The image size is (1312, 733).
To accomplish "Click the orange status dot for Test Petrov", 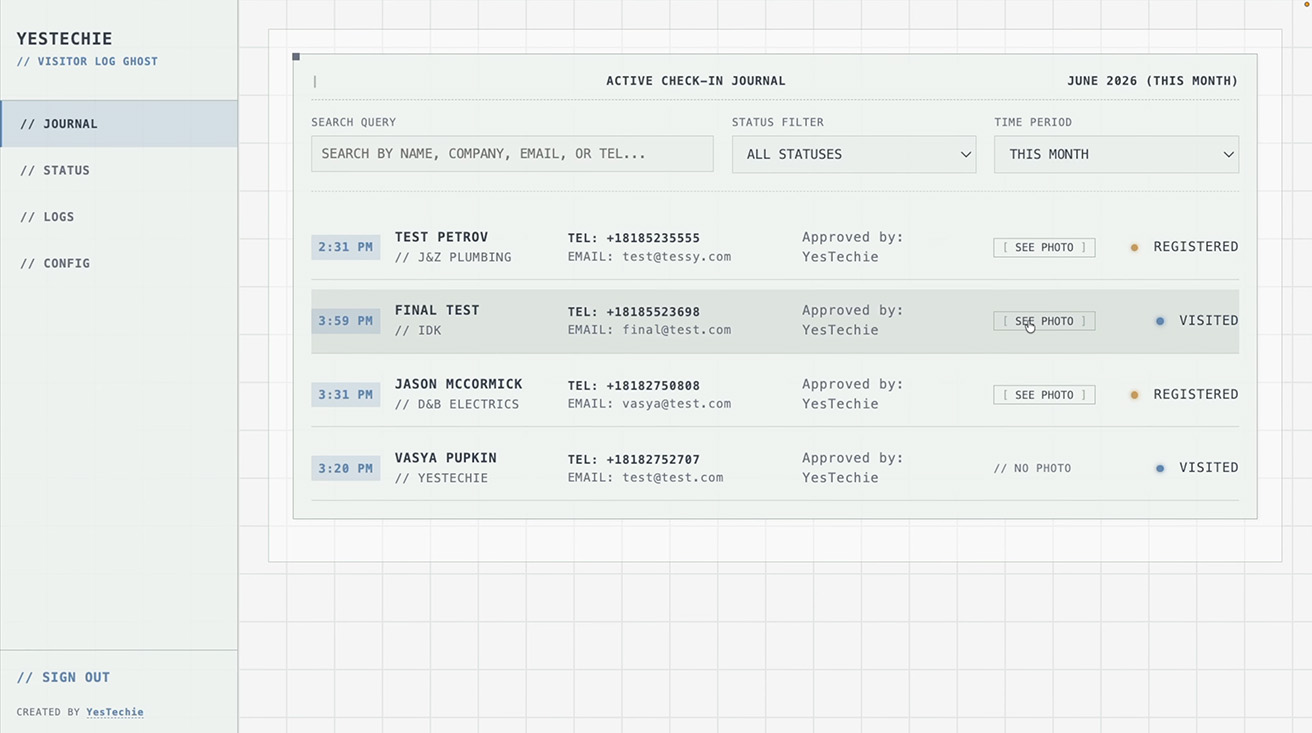I will [1134, 247].
